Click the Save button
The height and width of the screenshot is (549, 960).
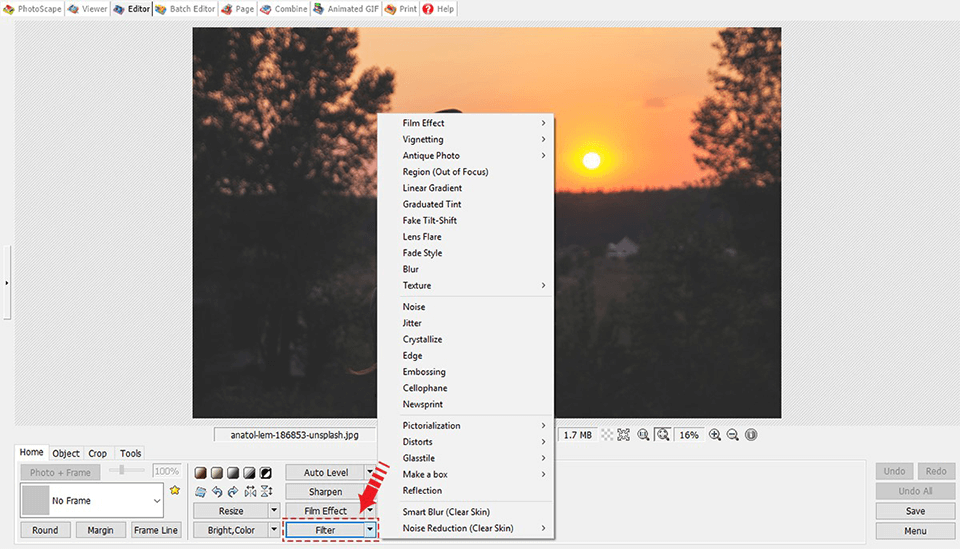coord(915,511)
